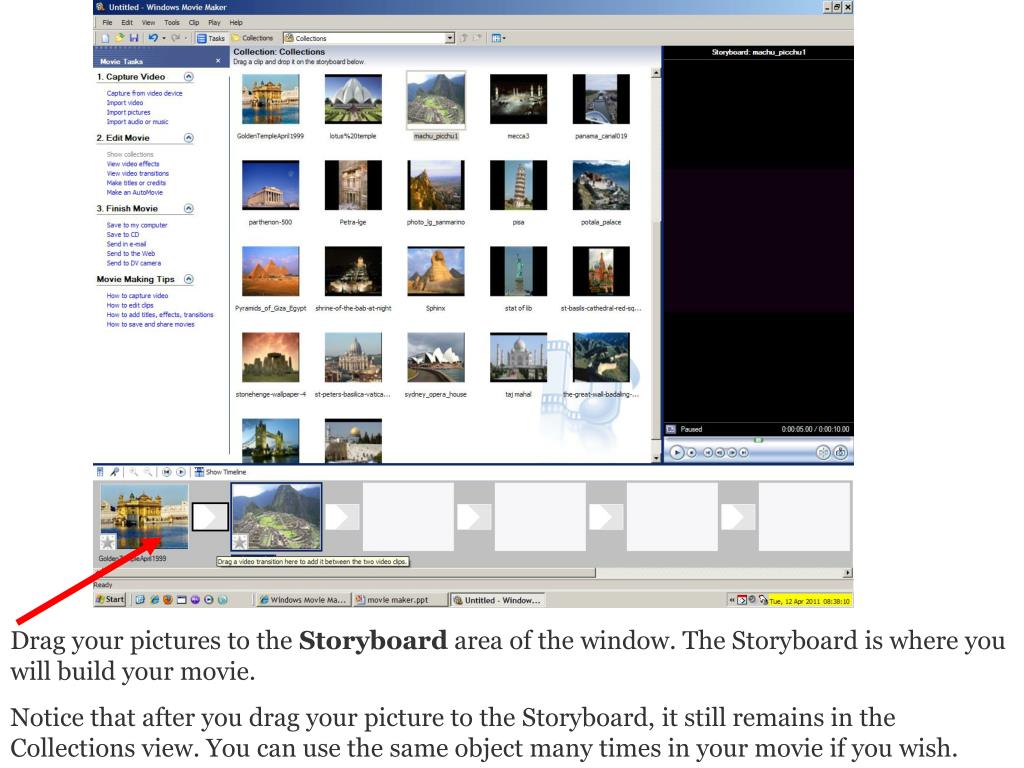Click the Save Project floppy icon
1024x768 pixels.
134,38
